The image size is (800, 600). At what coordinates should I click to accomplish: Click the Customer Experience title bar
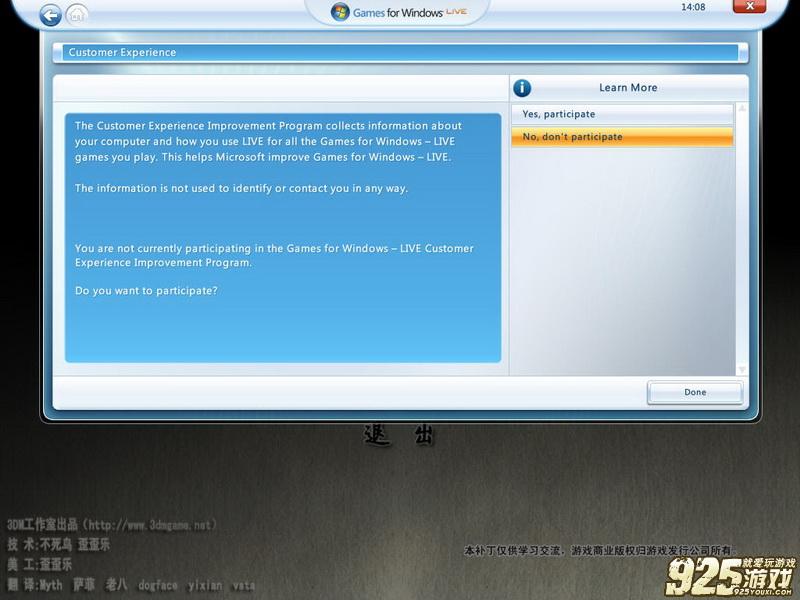401,53
